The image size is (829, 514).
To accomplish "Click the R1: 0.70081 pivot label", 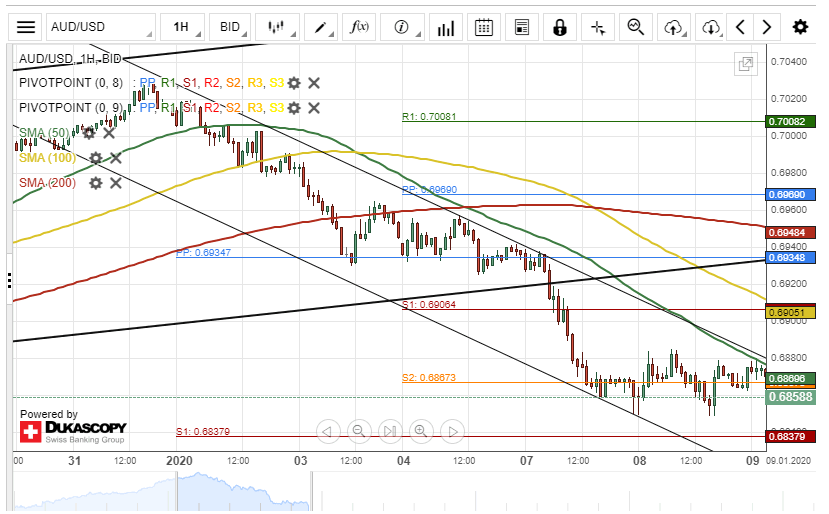I will 429,116.
